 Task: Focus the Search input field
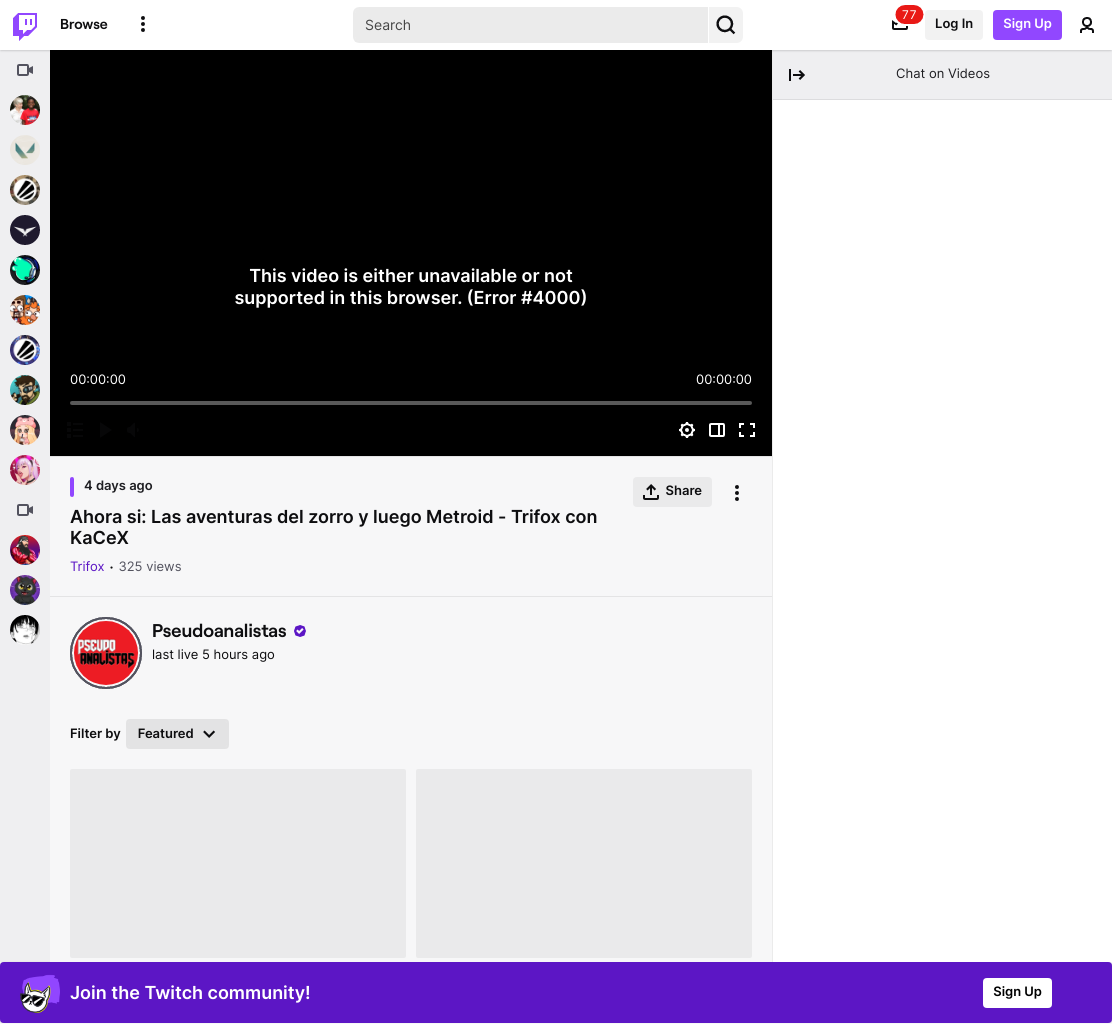[x=530, y=25]
